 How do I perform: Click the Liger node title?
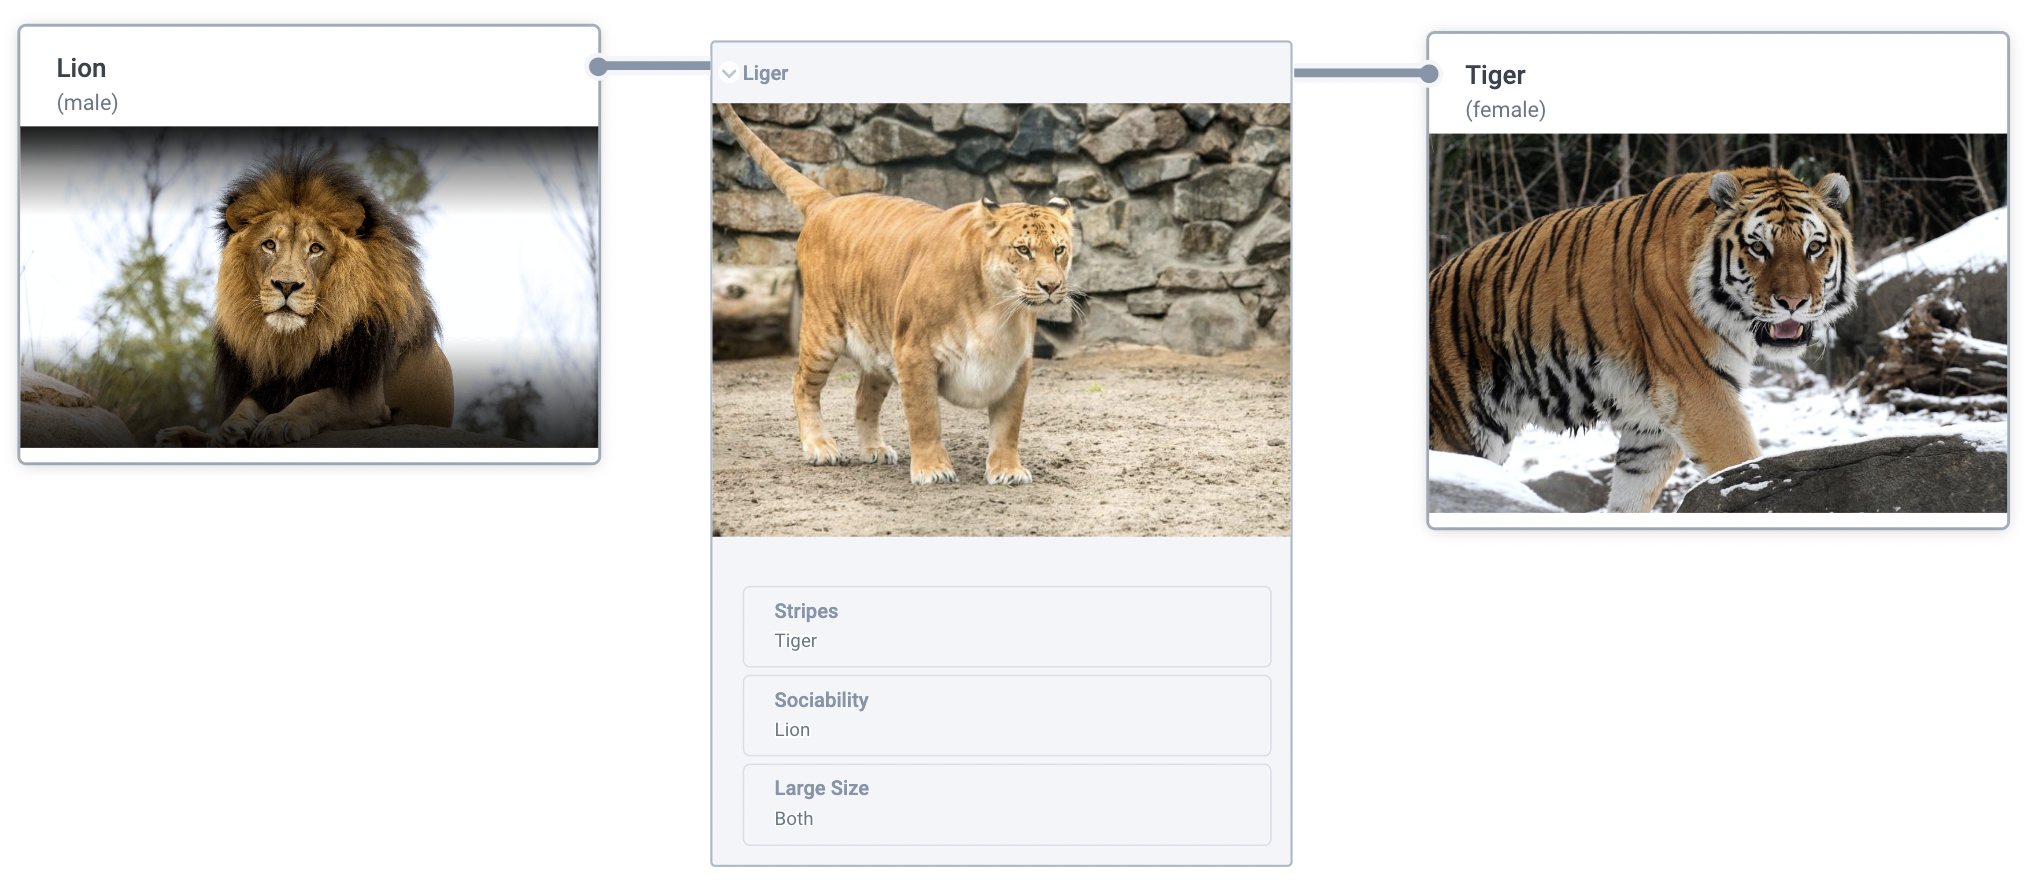coord(765,73)
